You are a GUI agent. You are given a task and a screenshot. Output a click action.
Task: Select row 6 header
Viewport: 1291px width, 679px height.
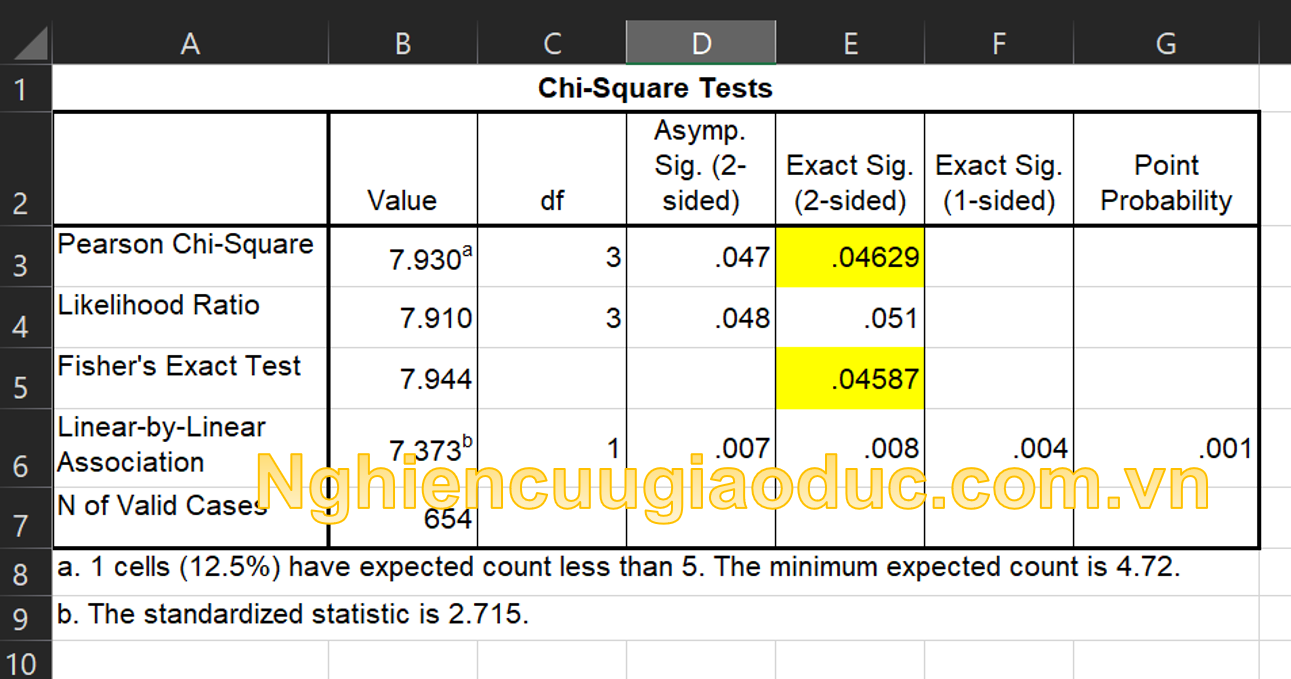click(22, 466)
